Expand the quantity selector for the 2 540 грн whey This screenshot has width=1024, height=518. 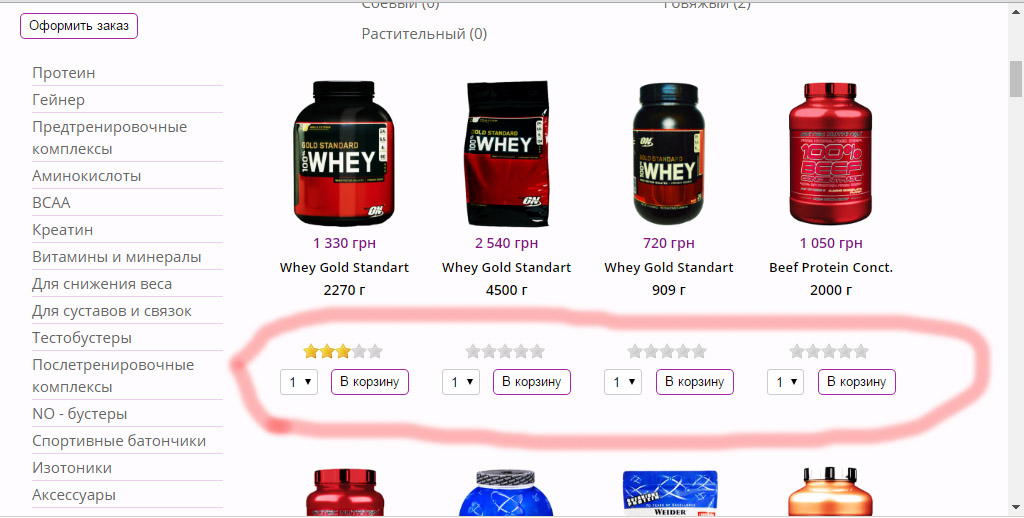[461, 382]
